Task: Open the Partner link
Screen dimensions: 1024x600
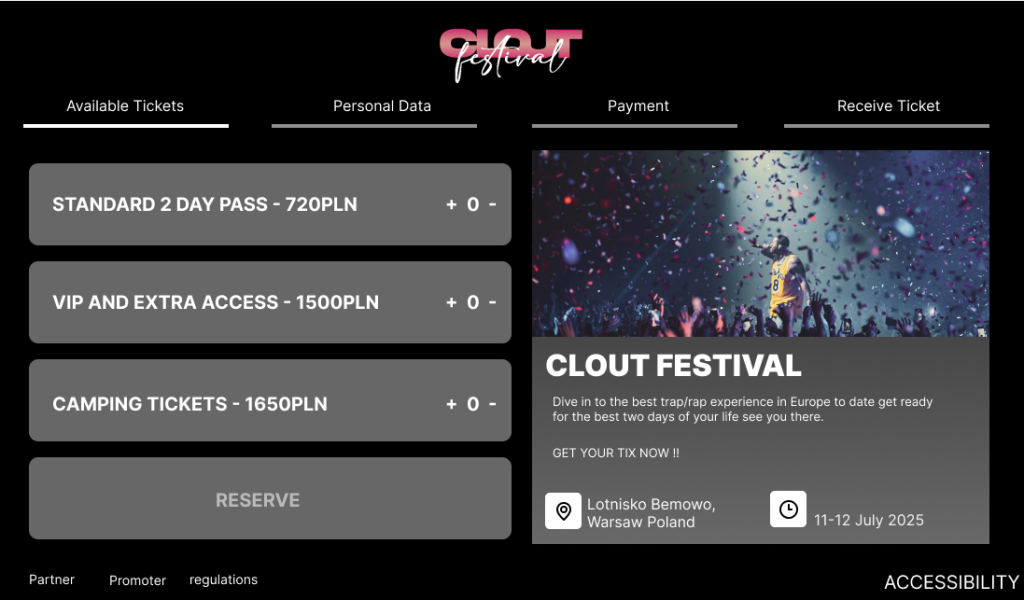Action: click(x=52, y=580)
